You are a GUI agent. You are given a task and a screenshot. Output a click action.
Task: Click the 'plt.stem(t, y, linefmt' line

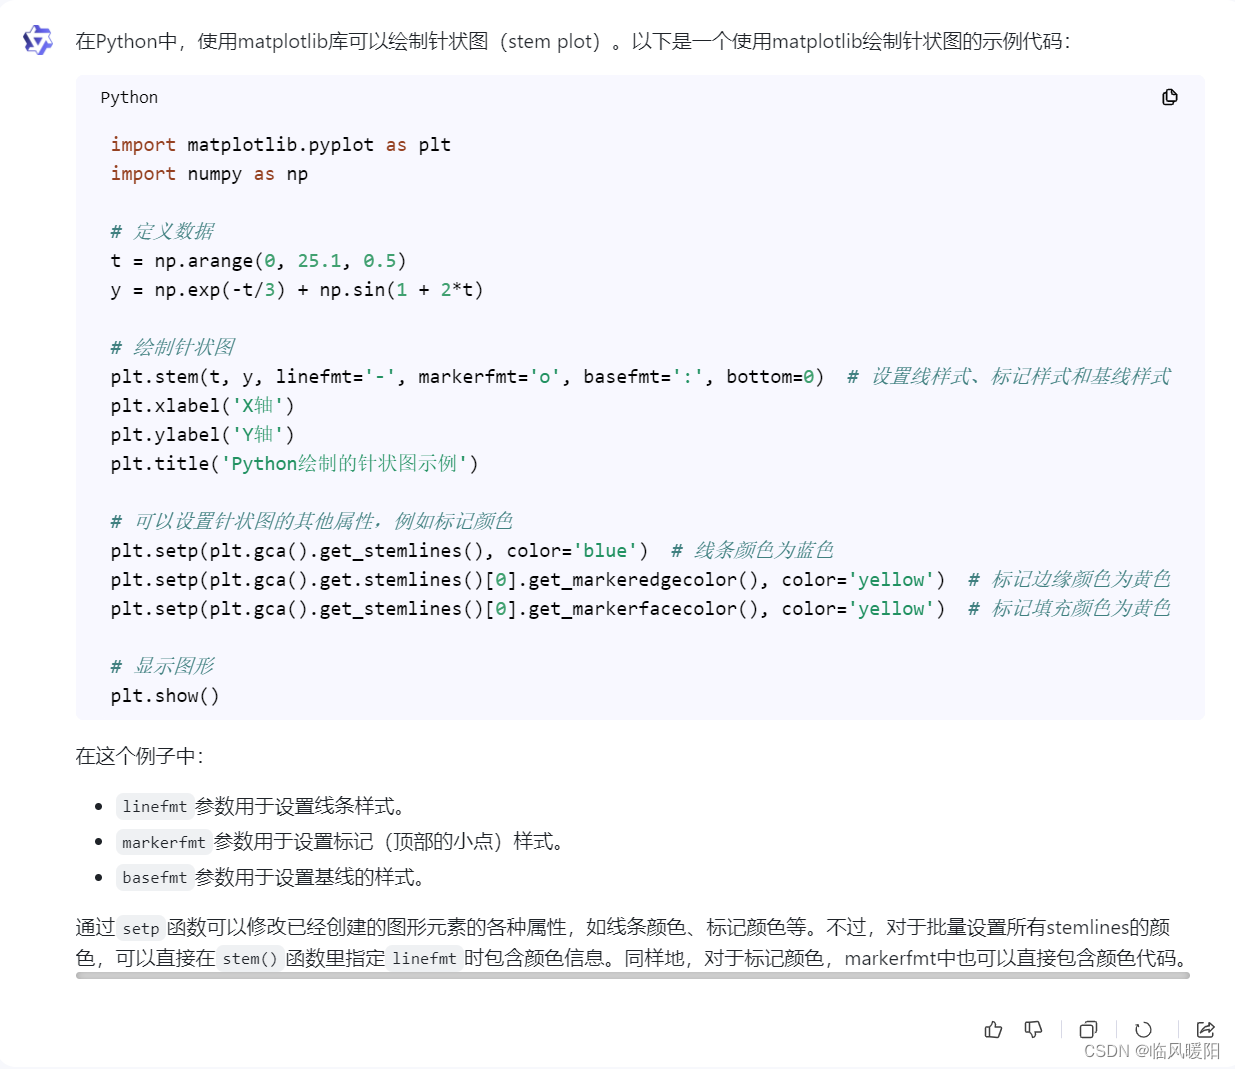640,377
